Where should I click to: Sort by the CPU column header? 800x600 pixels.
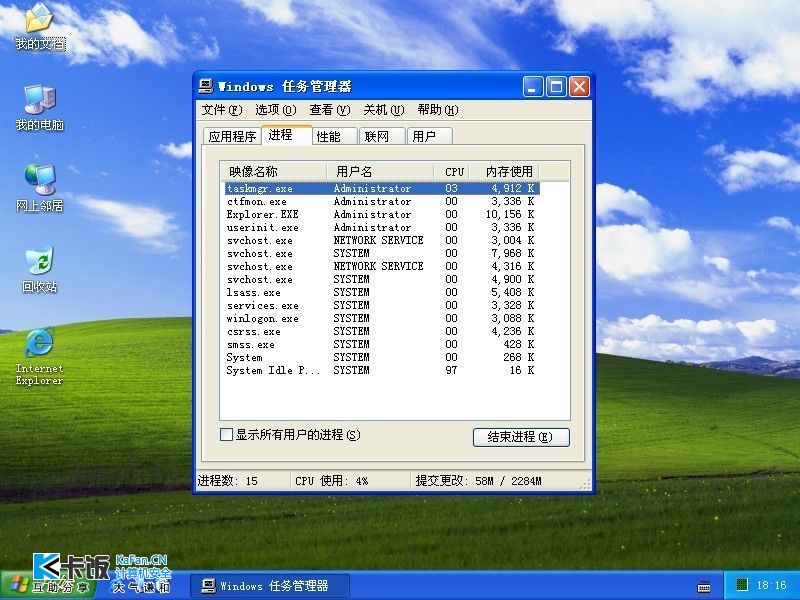click(452, 171)
